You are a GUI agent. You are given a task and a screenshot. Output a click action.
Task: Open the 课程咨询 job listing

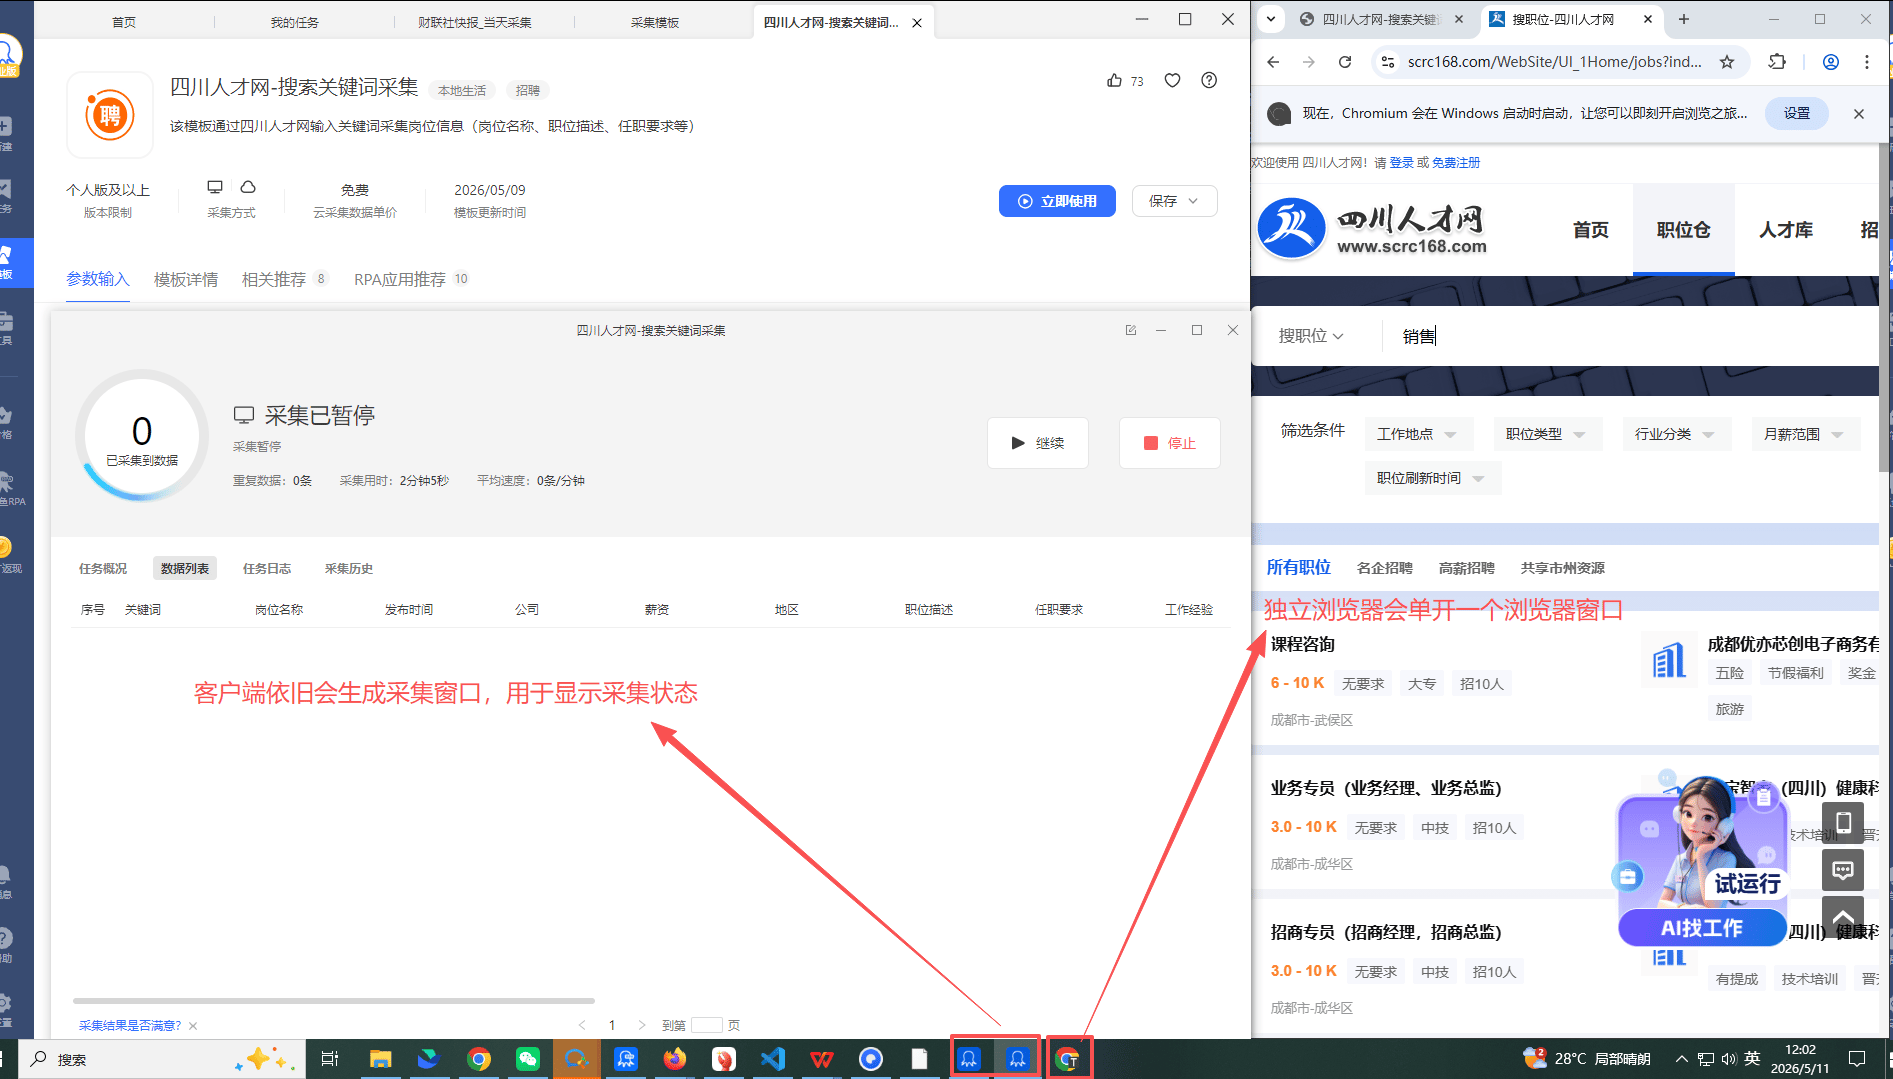1303,644
